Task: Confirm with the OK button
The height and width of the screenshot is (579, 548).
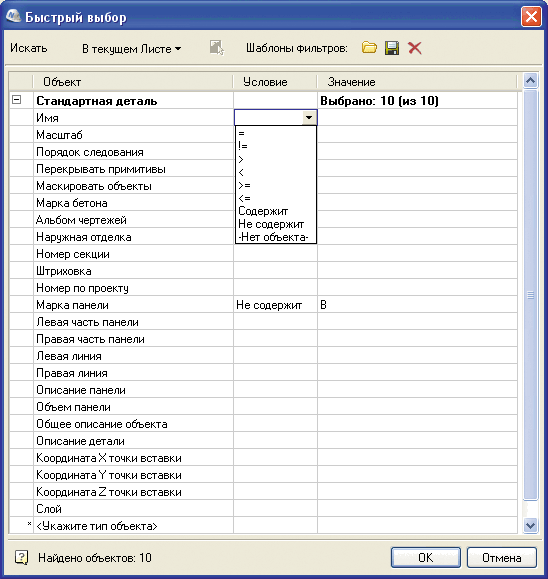Action: point(426,557)
